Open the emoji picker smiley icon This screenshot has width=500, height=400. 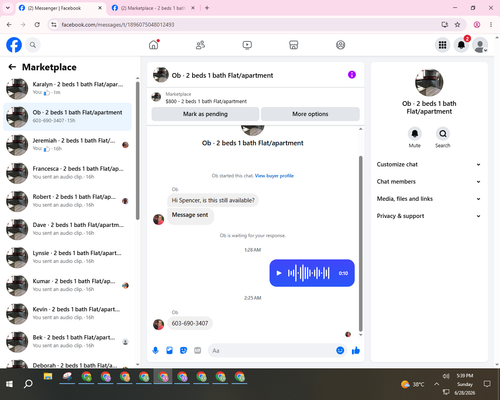coord(340,350)
